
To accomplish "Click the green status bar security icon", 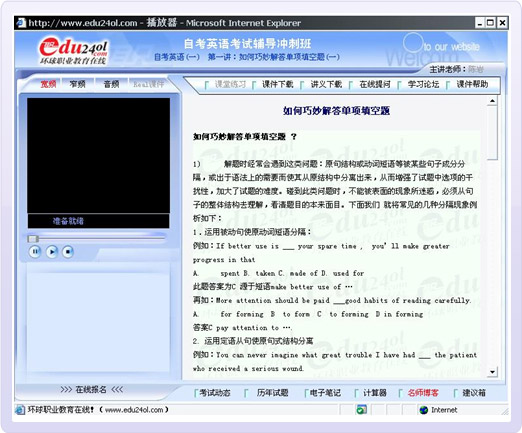I will click(361, 410).
